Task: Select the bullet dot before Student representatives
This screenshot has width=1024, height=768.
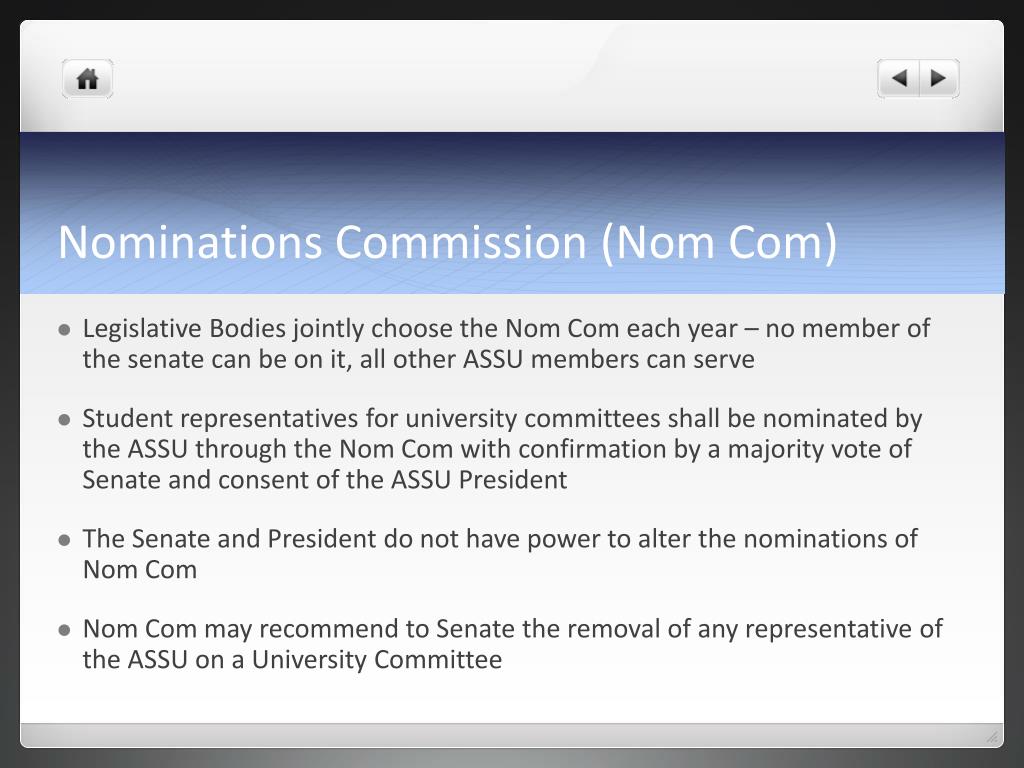Action: (x=64, y=419)
